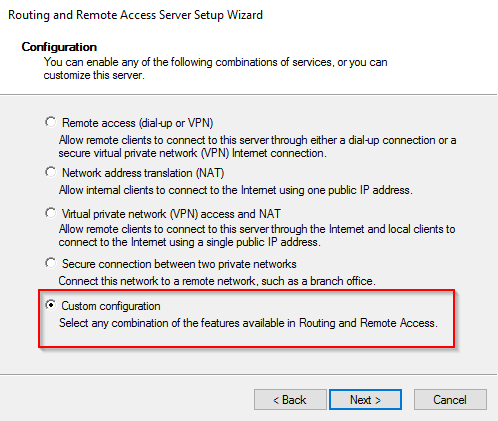
Task: Go back with the Back button
Action: pos(290,400)
